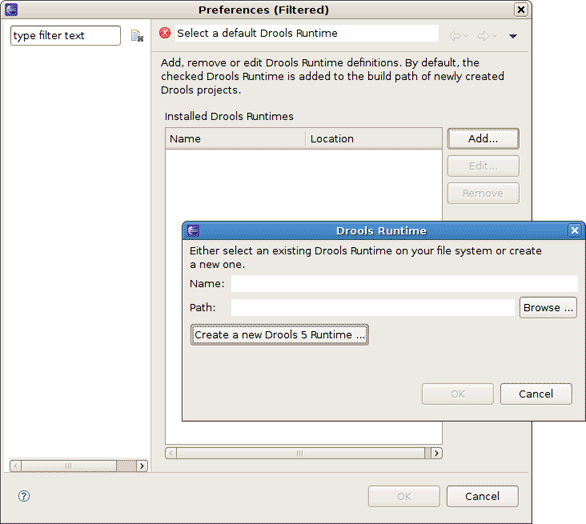Click the clear filter text icon
The image size is (586, 524).
(x=137, y=36)
